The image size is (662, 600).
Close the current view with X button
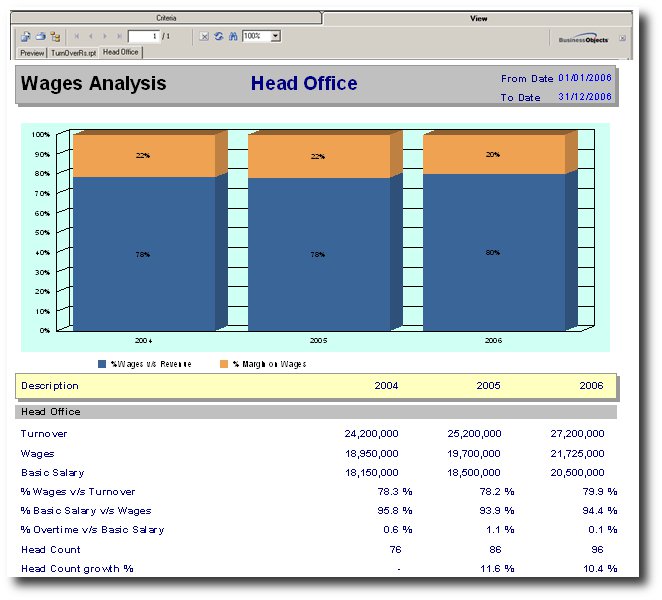click(x=622, y=38)
